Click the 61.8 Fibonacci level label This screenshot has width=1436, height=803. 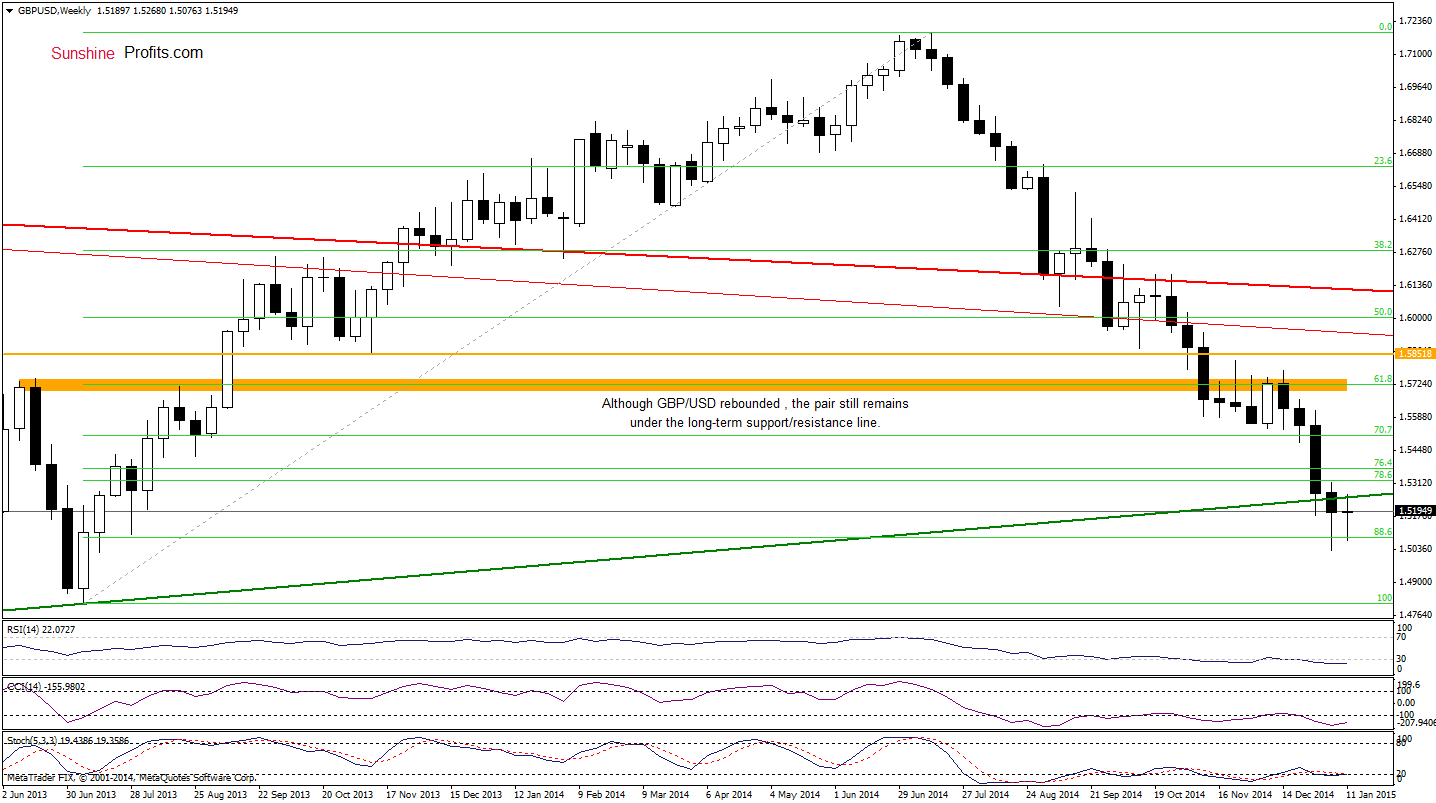click(x=1384, y=379)
